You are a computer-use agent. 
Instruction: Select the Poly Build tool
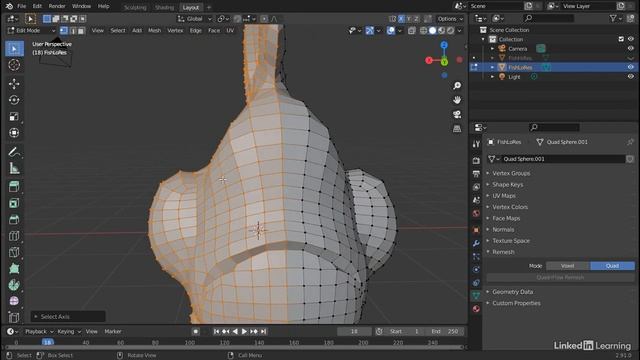(14, 269)
